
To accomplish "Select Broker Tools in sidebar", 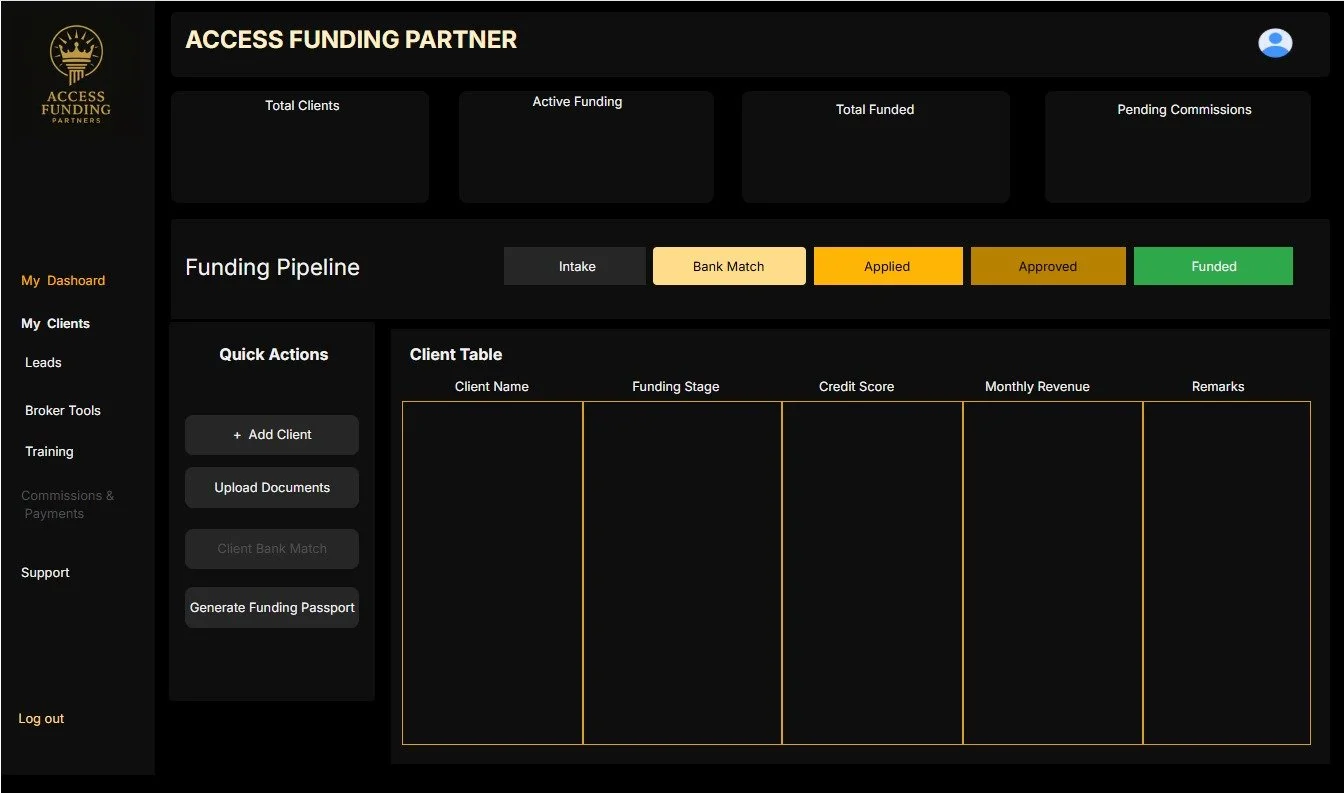I will [x=63, y=411].
